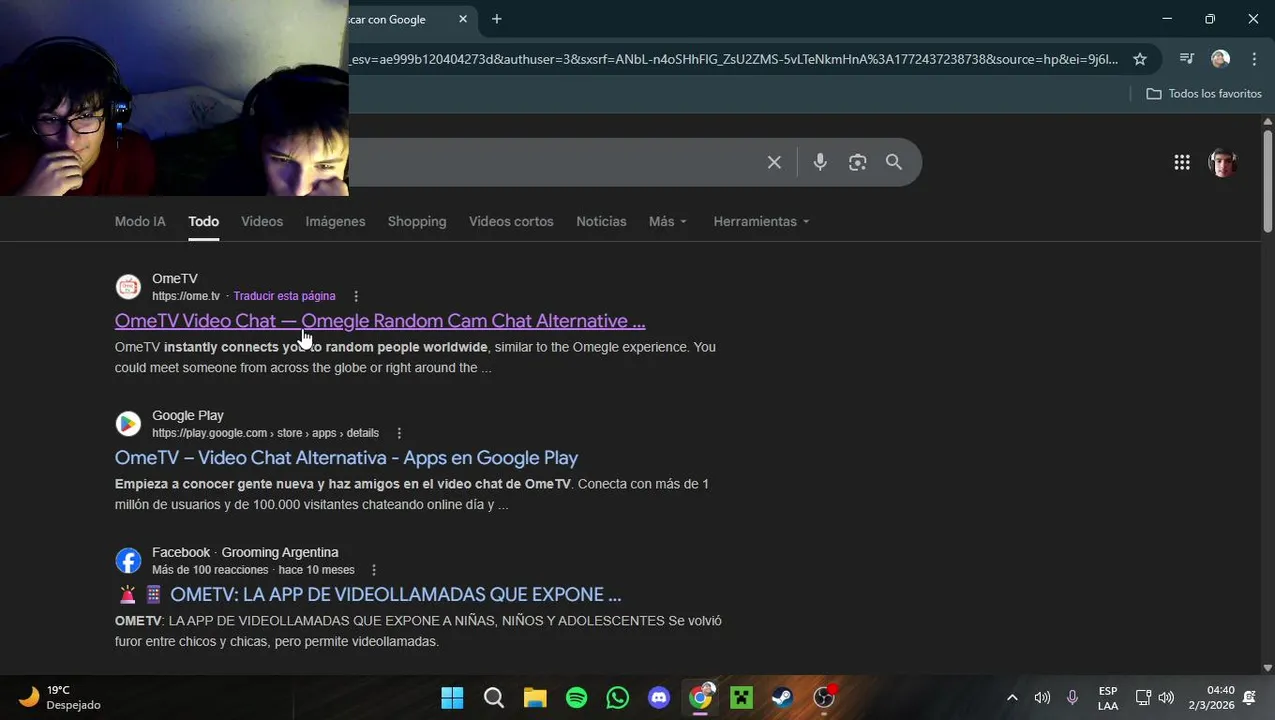Switch to Videos cortos tab
This screenshot has width=1275, height=720.
pyautogui.click(x=511, y=221)
